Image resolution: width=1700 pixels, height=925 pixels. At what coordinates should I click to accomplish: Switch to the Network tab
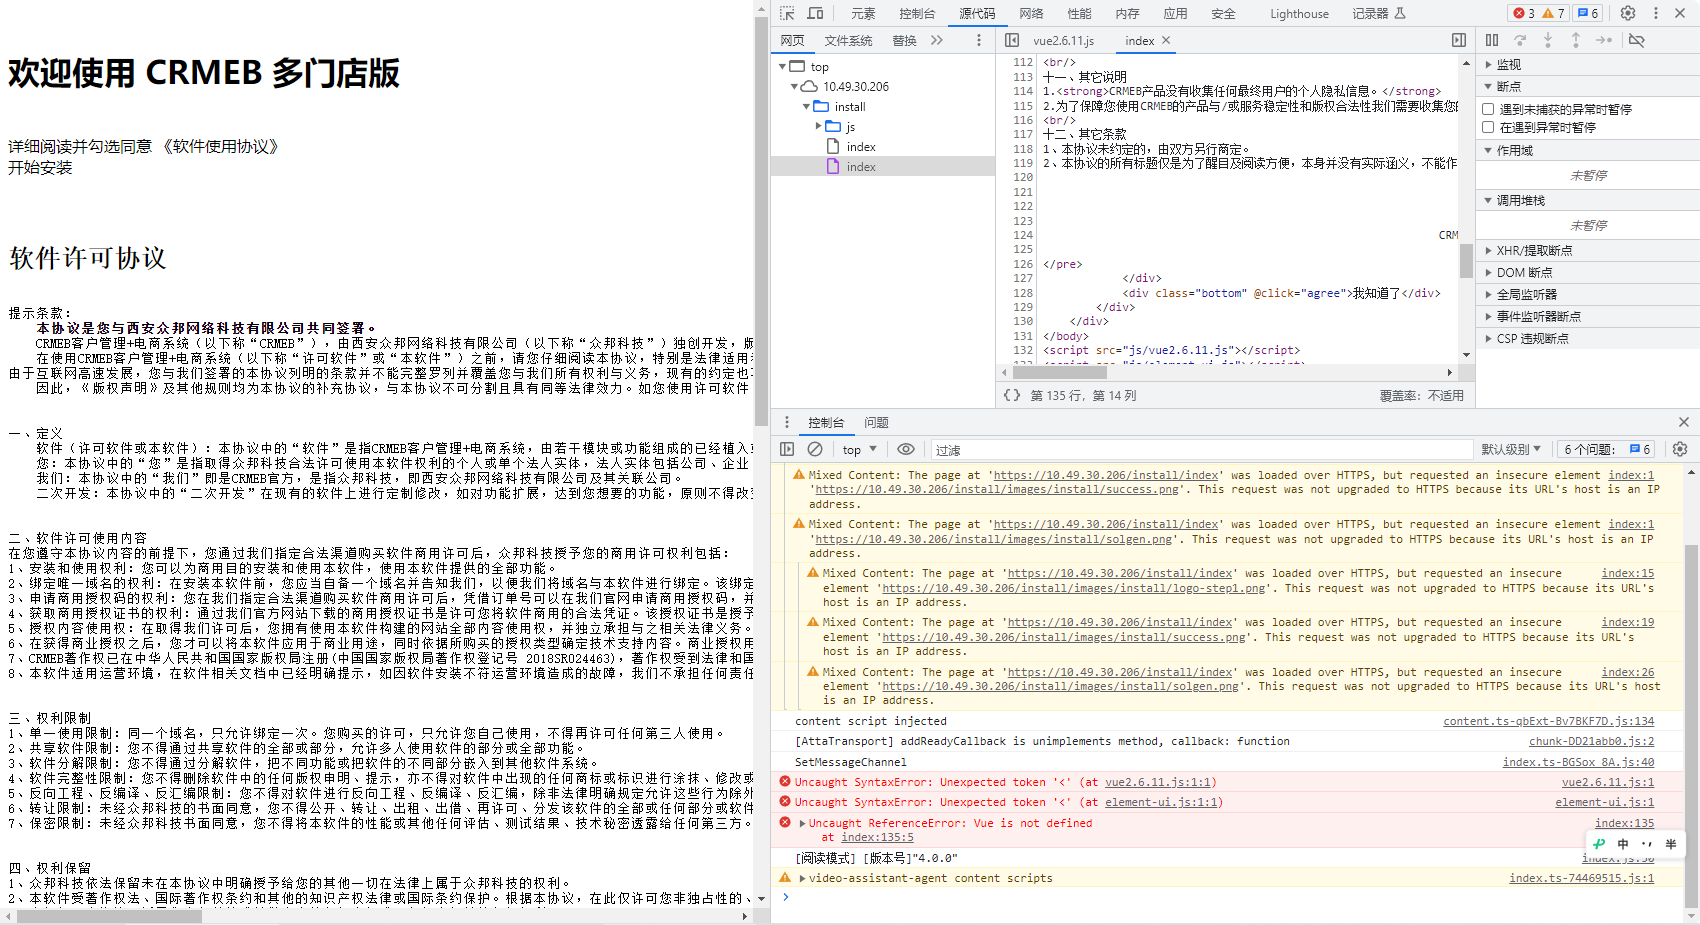(x=1031, y=13)
